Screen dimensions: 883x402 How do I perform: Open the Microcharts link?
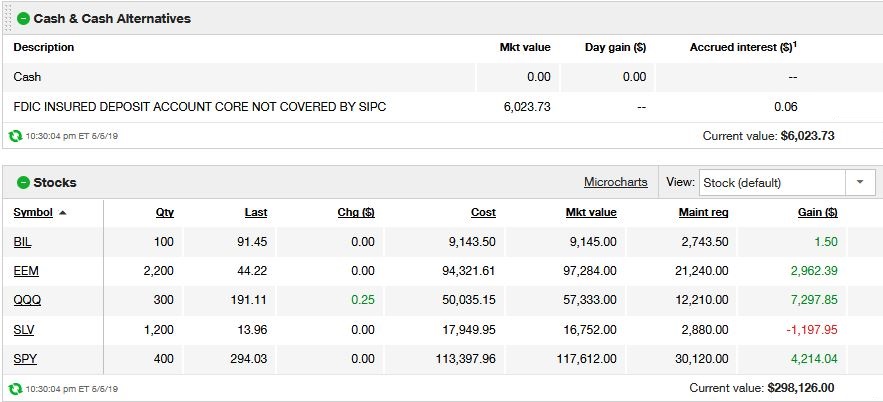coord(615,182)
